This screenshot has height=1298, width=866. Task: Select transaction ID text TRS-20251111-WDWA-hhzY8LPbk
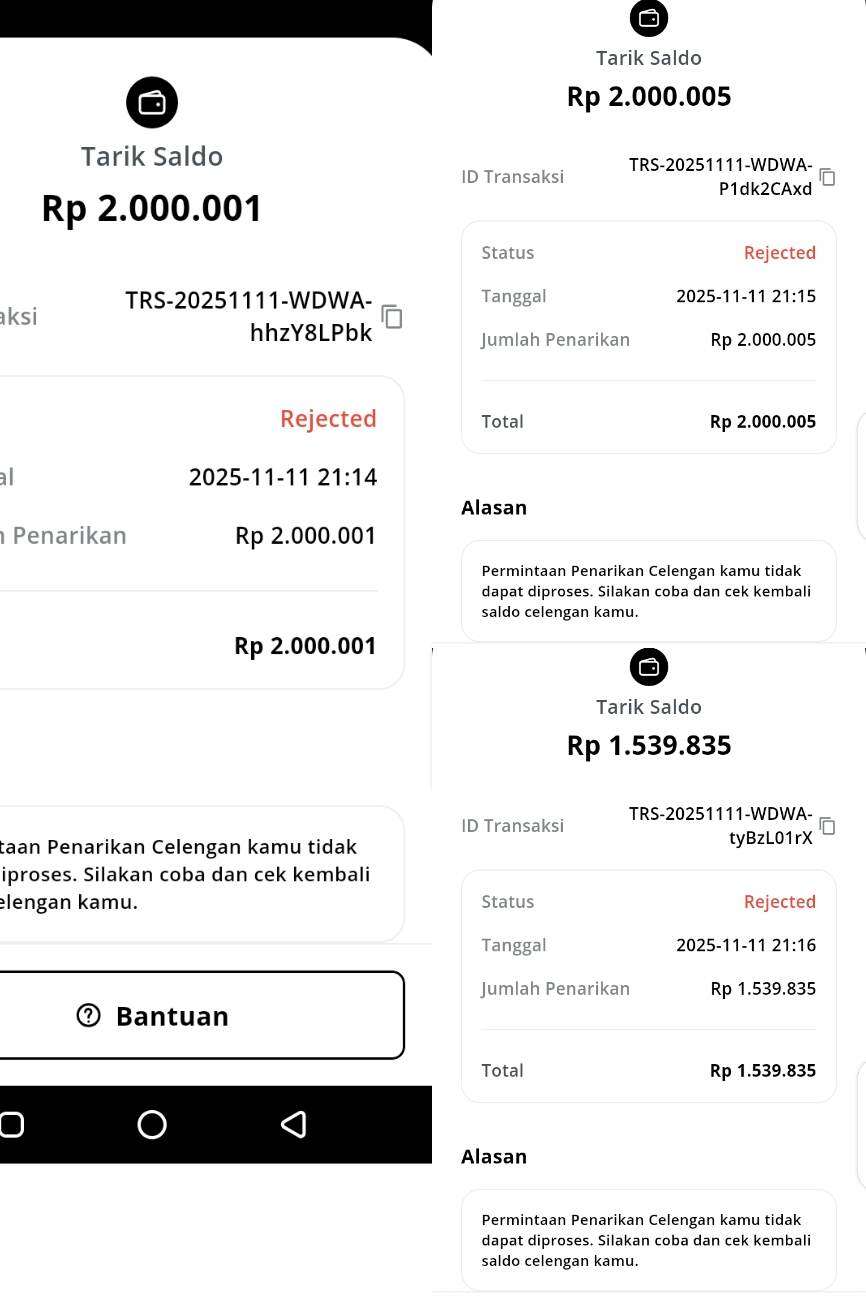pos(250,317)
